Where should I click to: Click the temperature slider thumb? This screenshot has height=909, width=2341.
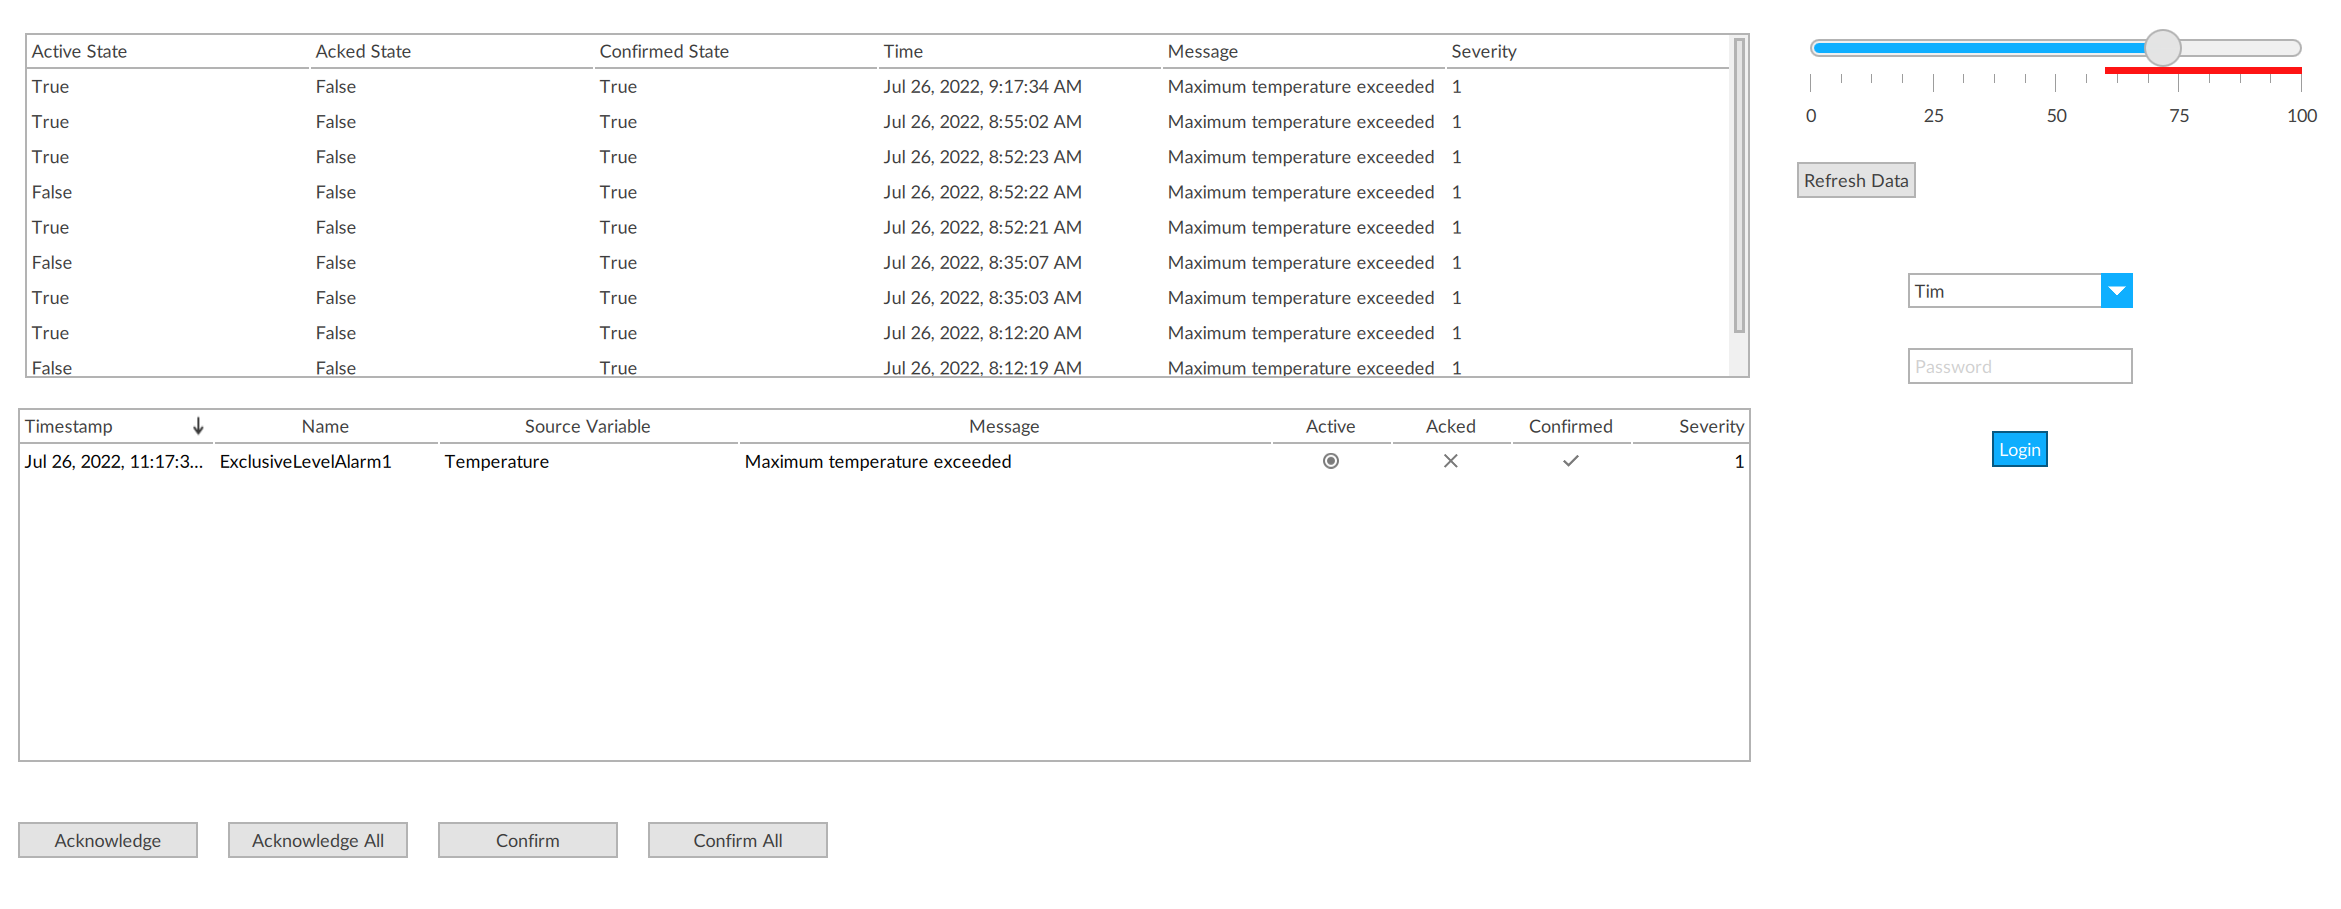pos(2162,48)
